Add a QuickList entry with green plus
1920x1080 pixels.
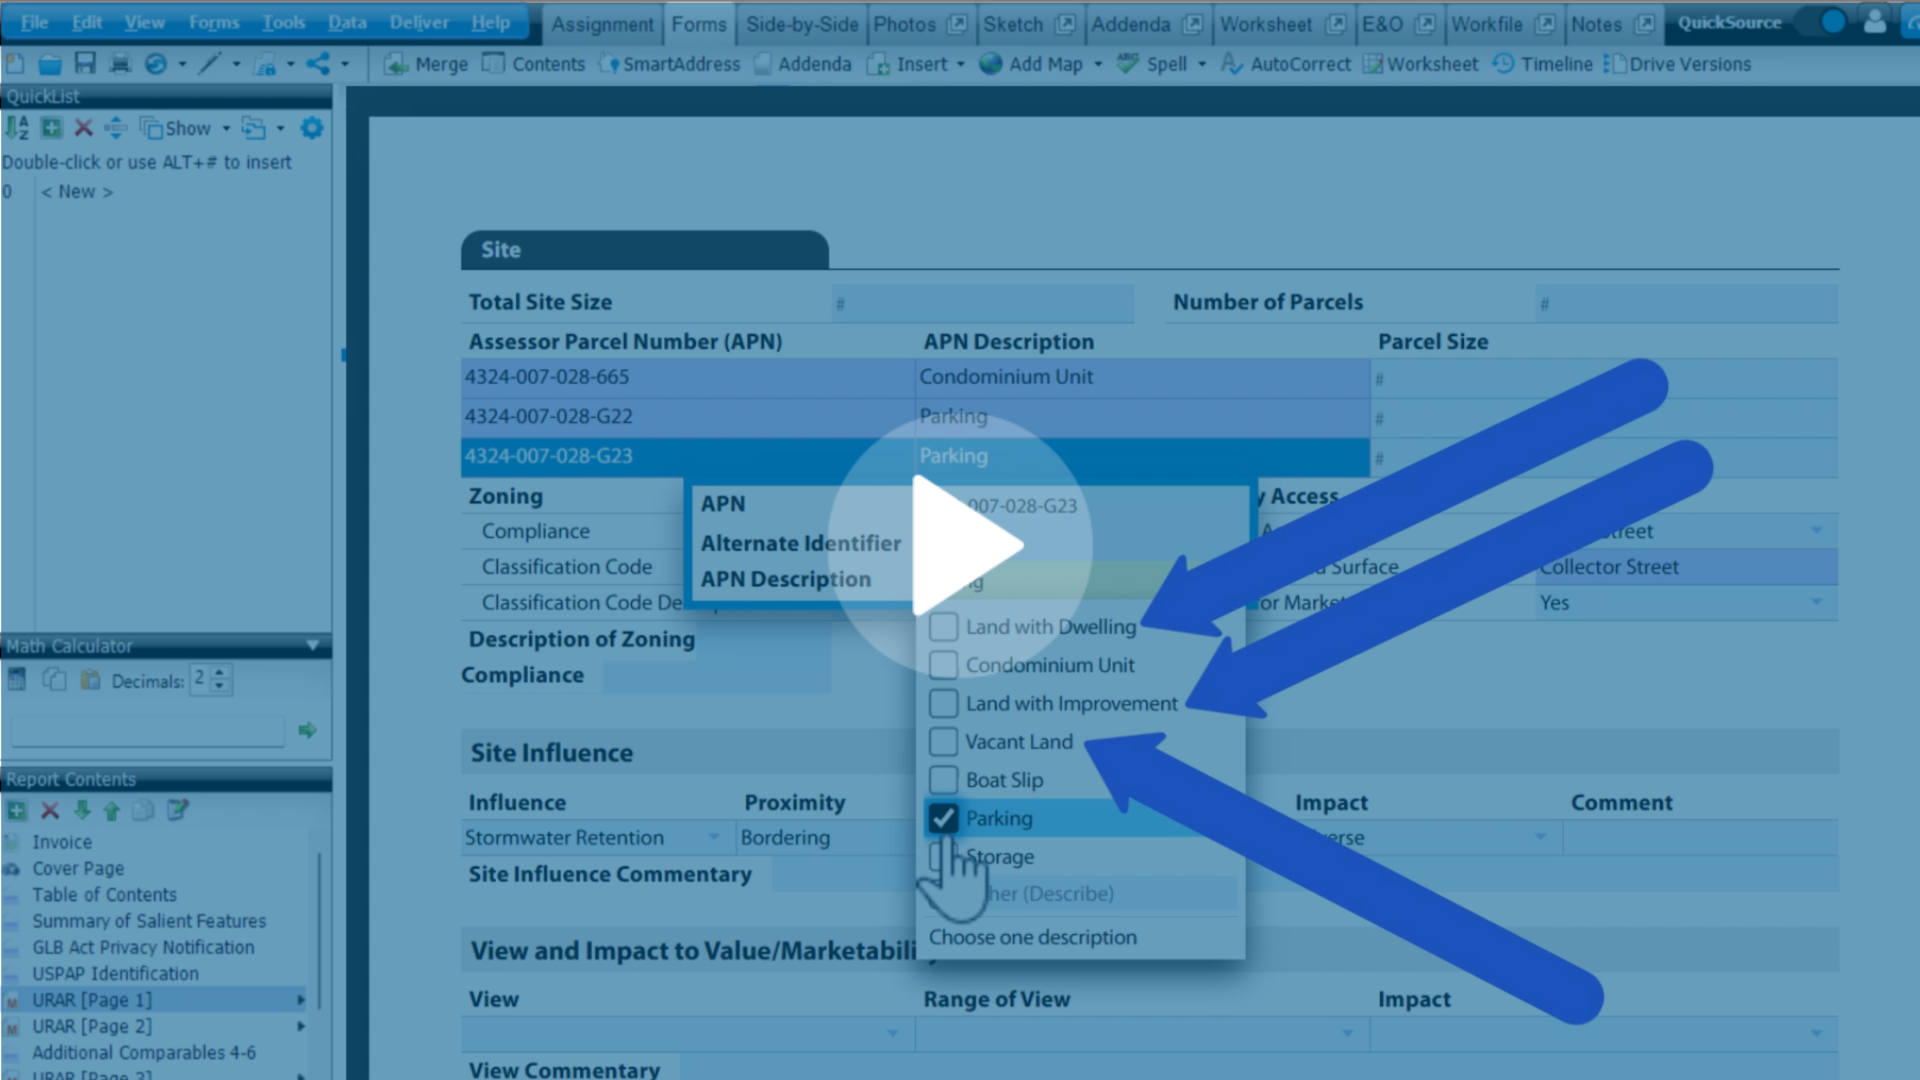point(51,128)
